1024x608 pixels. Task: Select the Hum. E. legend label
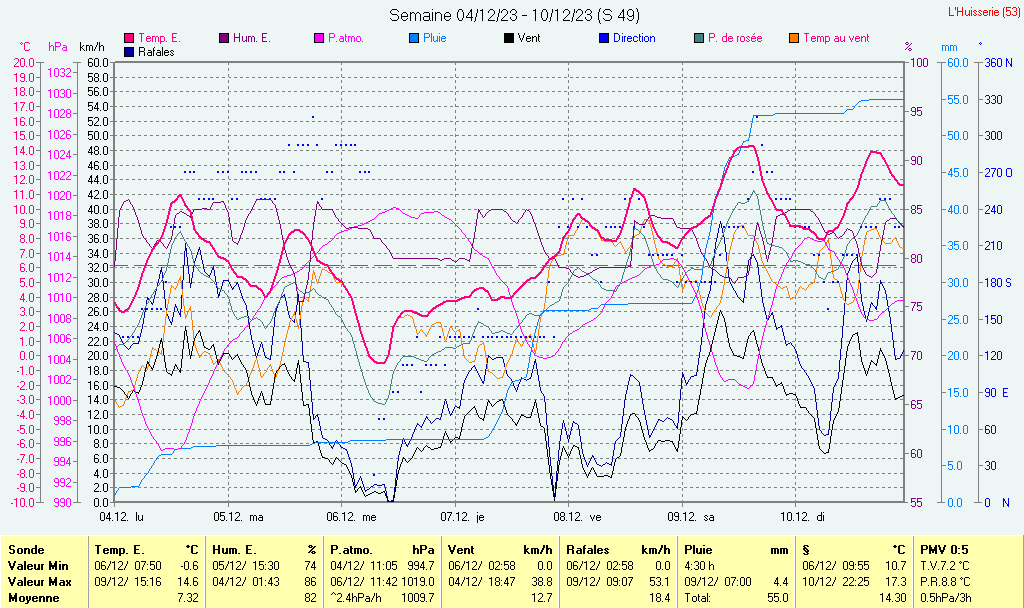click(x=251, y=39)
